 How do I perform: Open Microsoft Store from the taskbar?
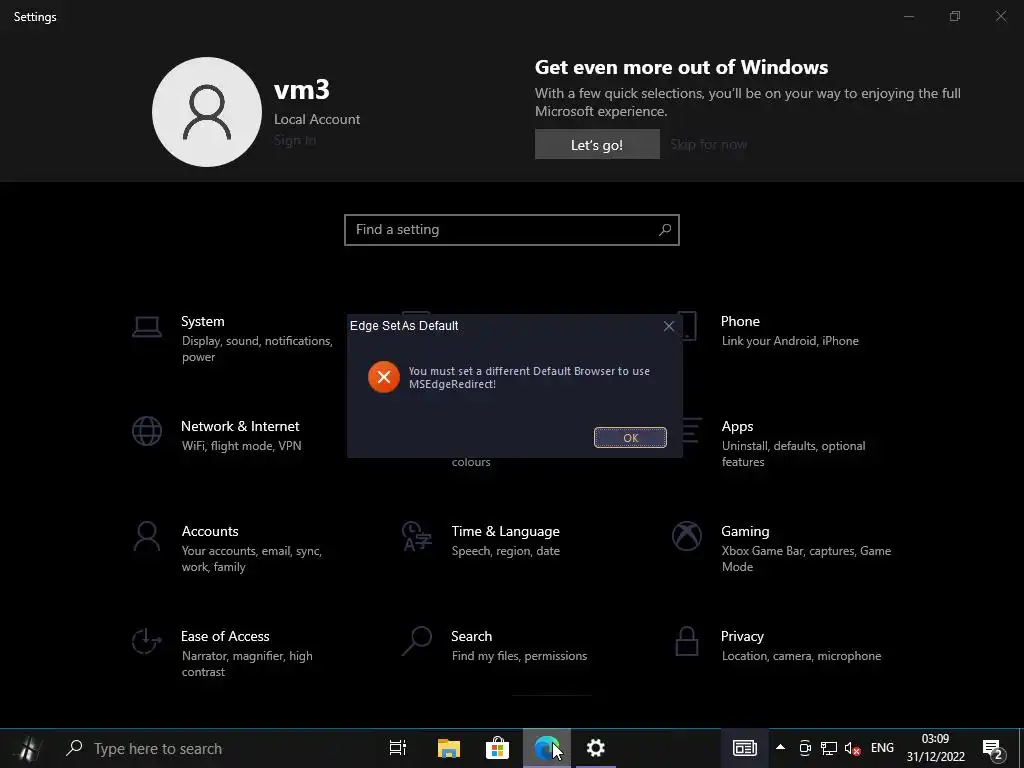pyautogui.click(x=497, y=748)
